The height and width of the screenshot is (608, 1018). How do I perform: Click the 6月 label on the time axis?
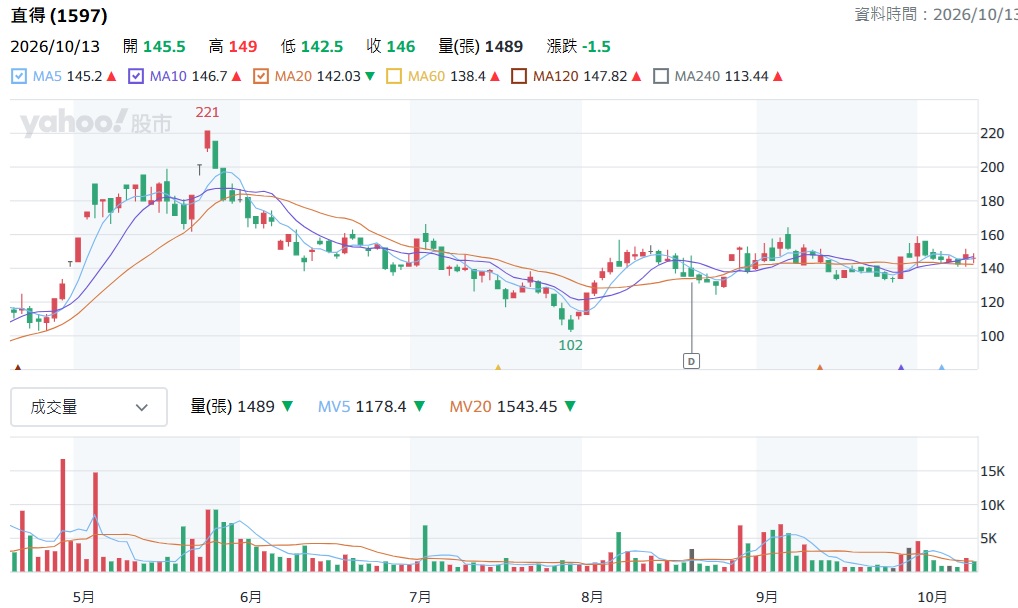coord(251,597)
